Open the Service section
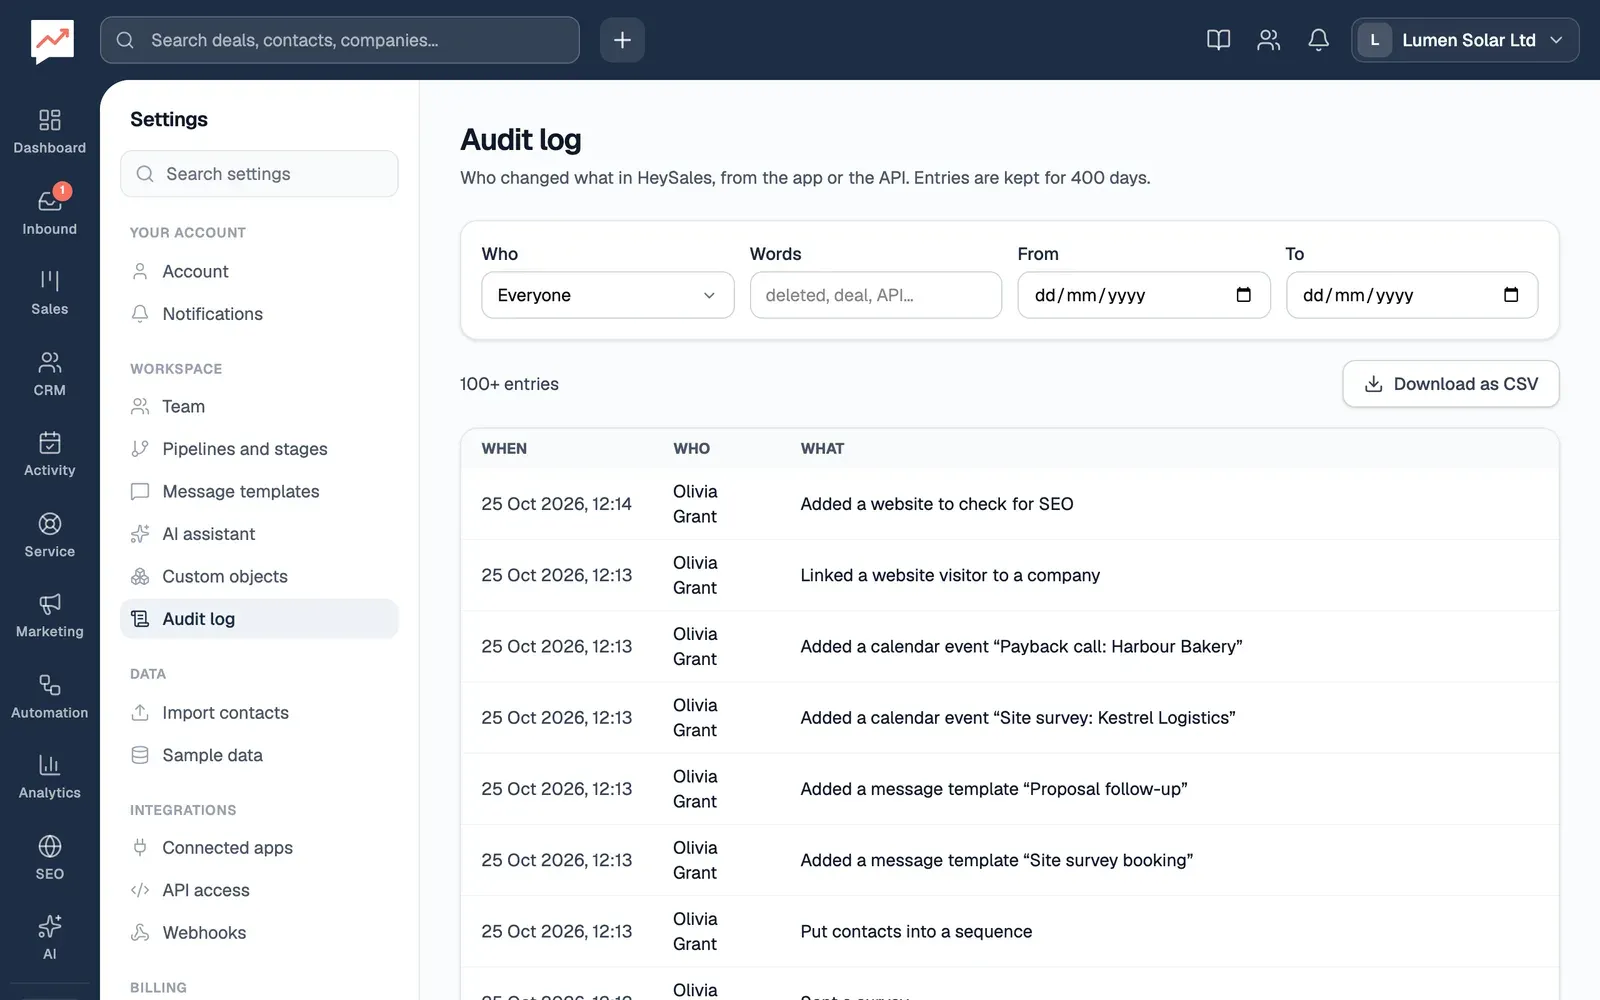Screen dimensions: 1600x1000 pyautogui.click(x=49, y=535)
